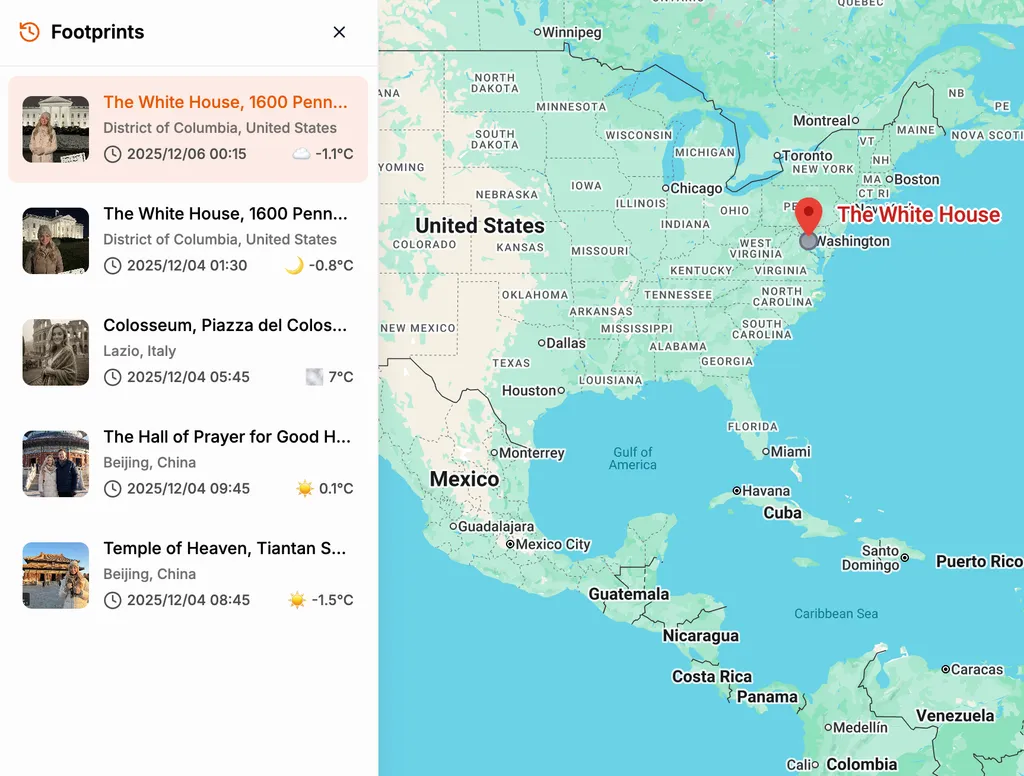Open the Hall of Prayer photo thumbnail

[56, 464]
